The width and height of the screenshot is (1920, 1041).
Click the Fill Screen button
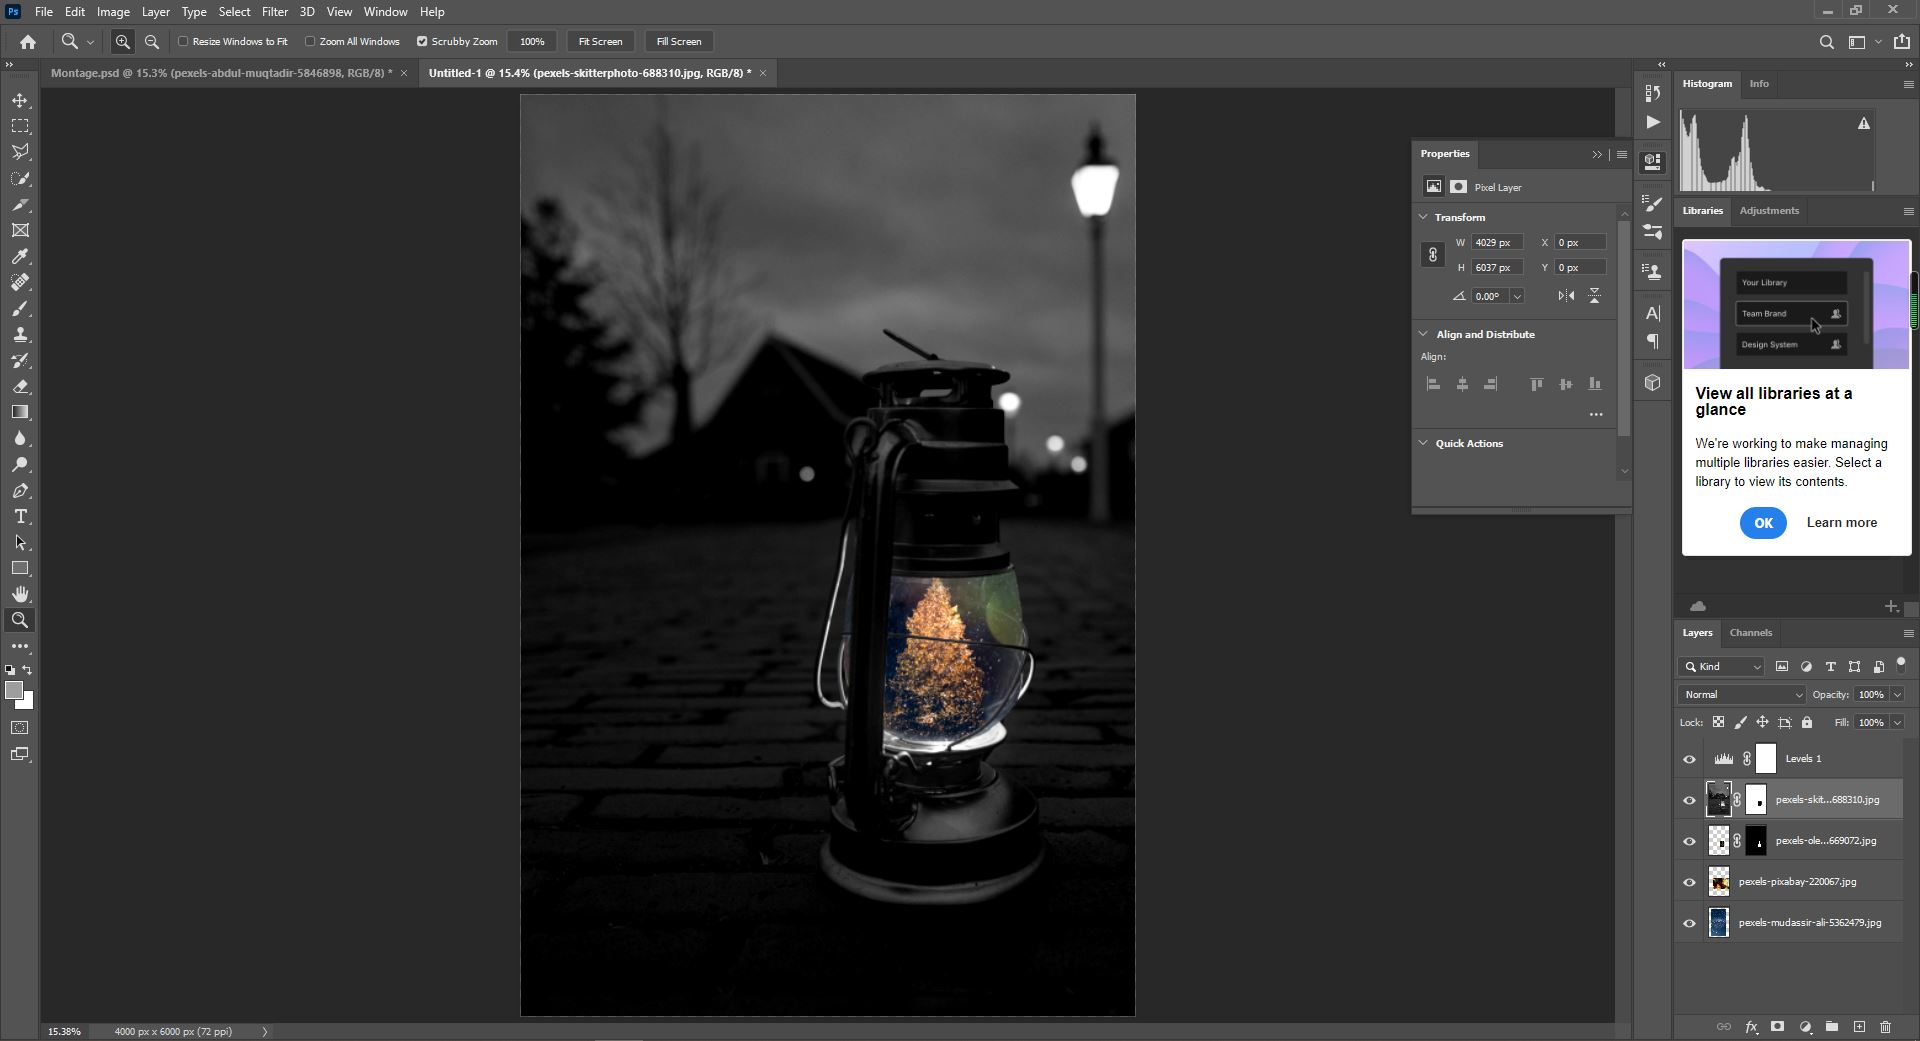click(x=678, y=42)
